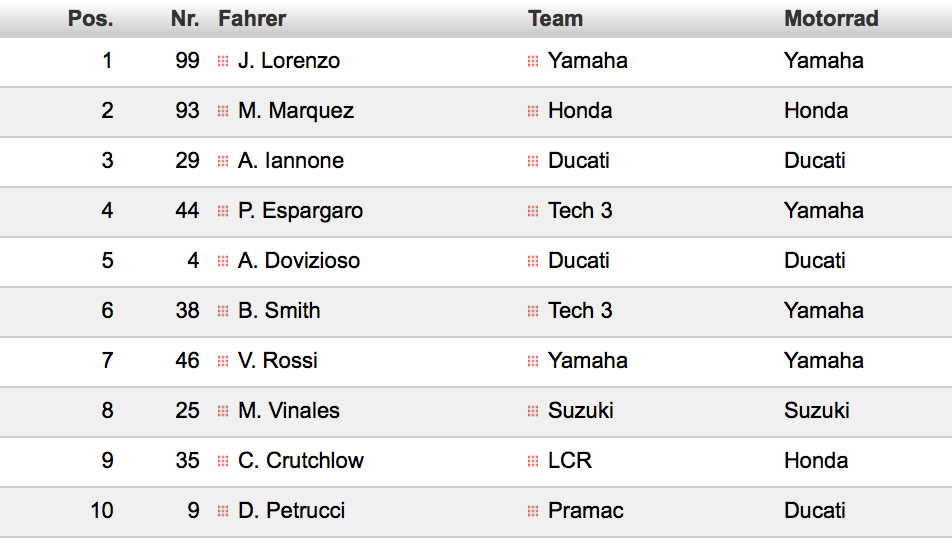Click the icon before Tech 3 in B. Smith's row
The width and height of the screenshot is (952, 540).
click(x=533, y=311)
